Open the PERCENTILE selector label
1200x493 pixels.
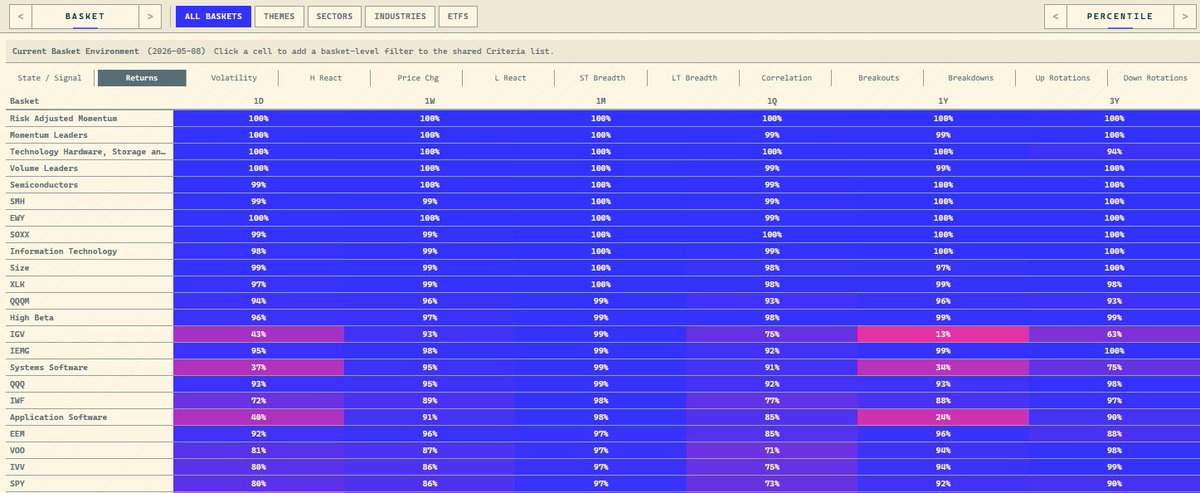click(1118, 16)
